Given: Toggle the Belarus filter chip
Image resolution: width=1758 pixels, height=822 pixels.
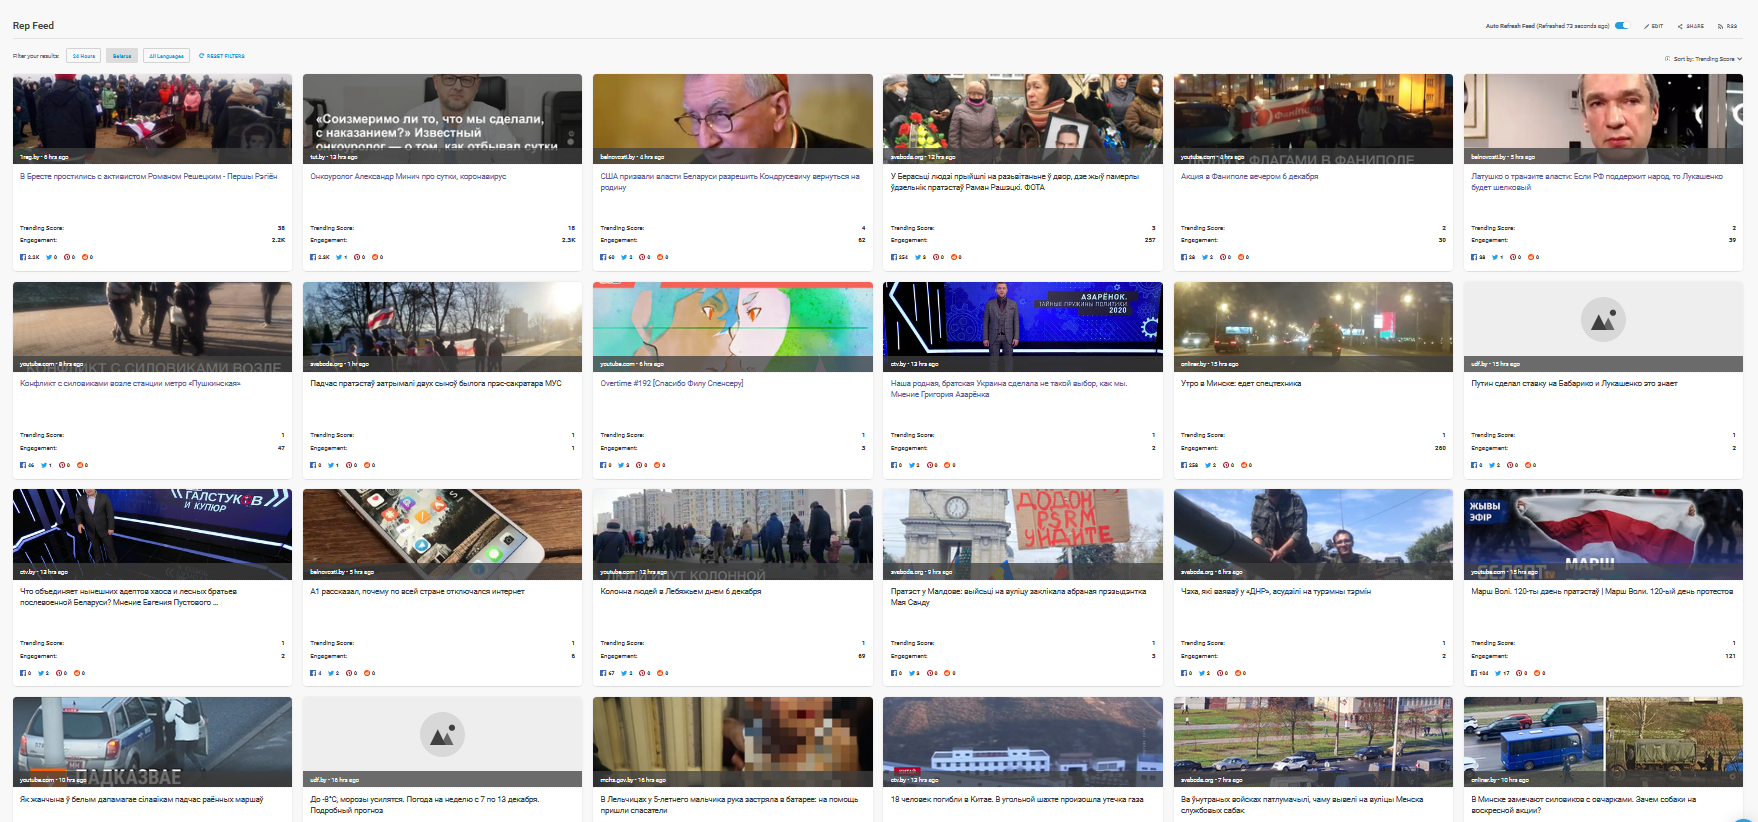Looking at the screenshot, I should tap(122, 56).
